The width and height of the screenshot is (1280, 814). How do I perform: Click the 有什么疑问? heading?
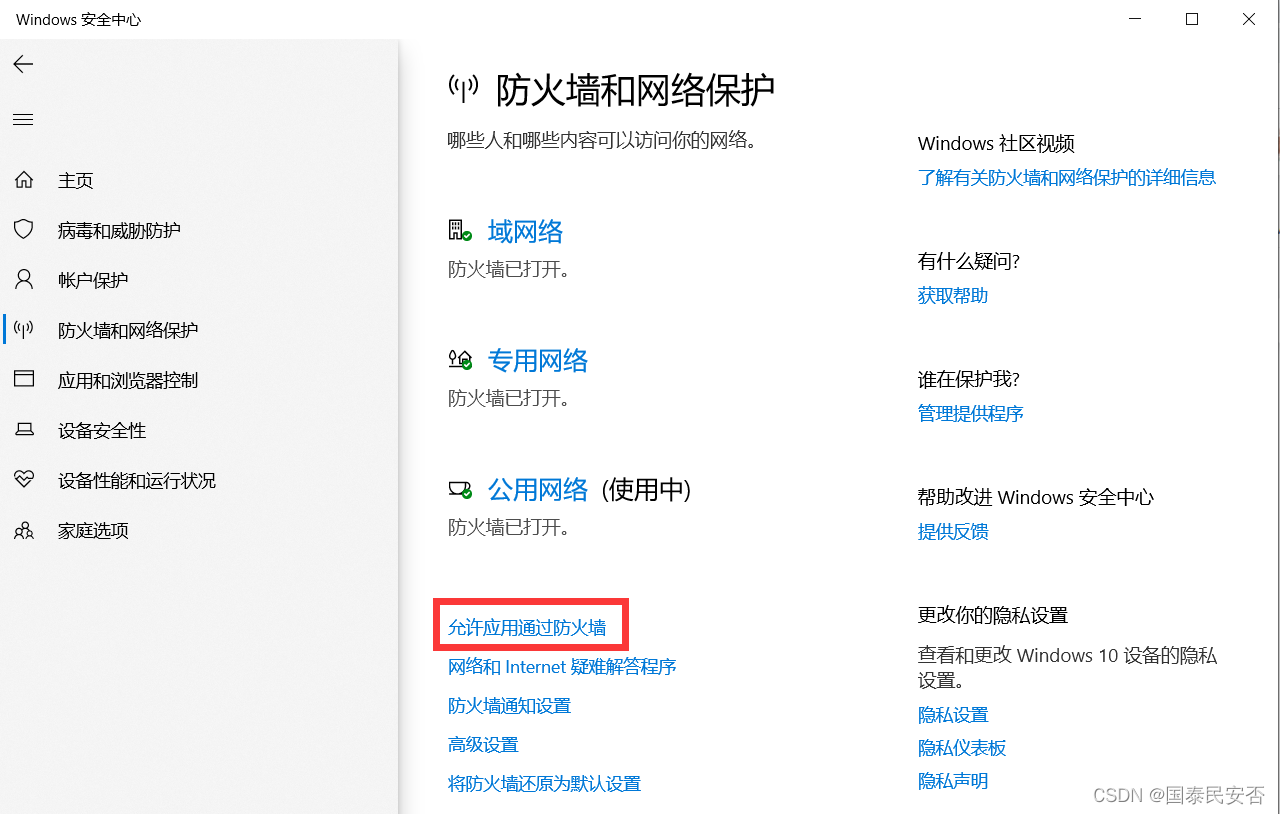(x=969, y=262)
